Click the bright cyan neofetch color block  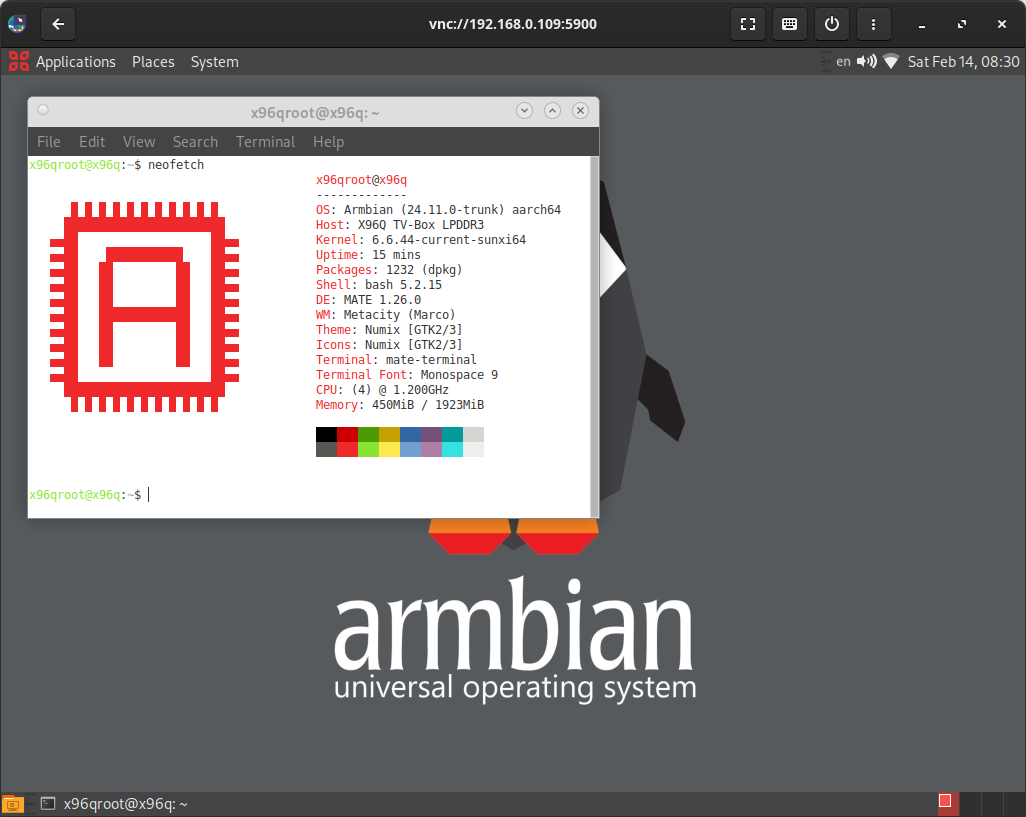[x=452, y=449]
